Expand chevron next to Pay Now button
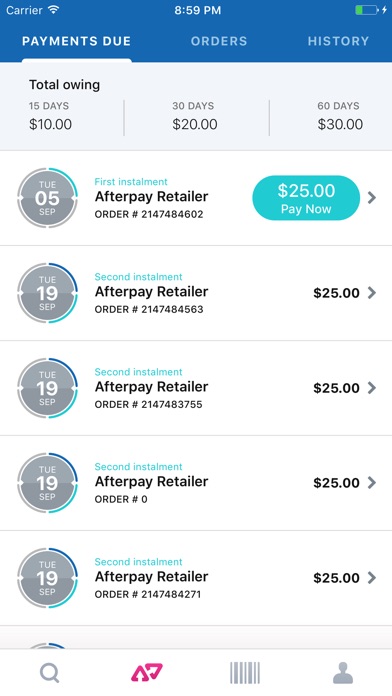Image resolution: width=392 pixels, height=696 pixels. click(x=372, y=198)
